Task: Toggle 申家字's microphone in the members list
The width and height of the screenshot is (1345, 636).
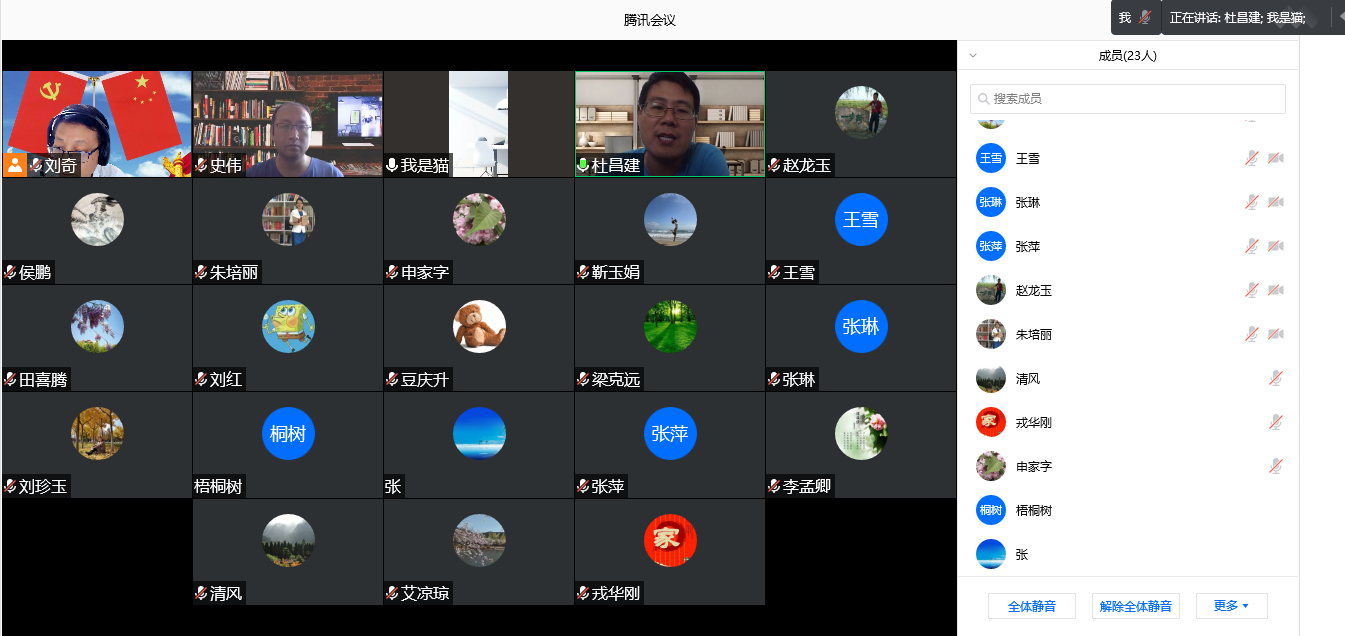Action: (x=1276, y=466)
